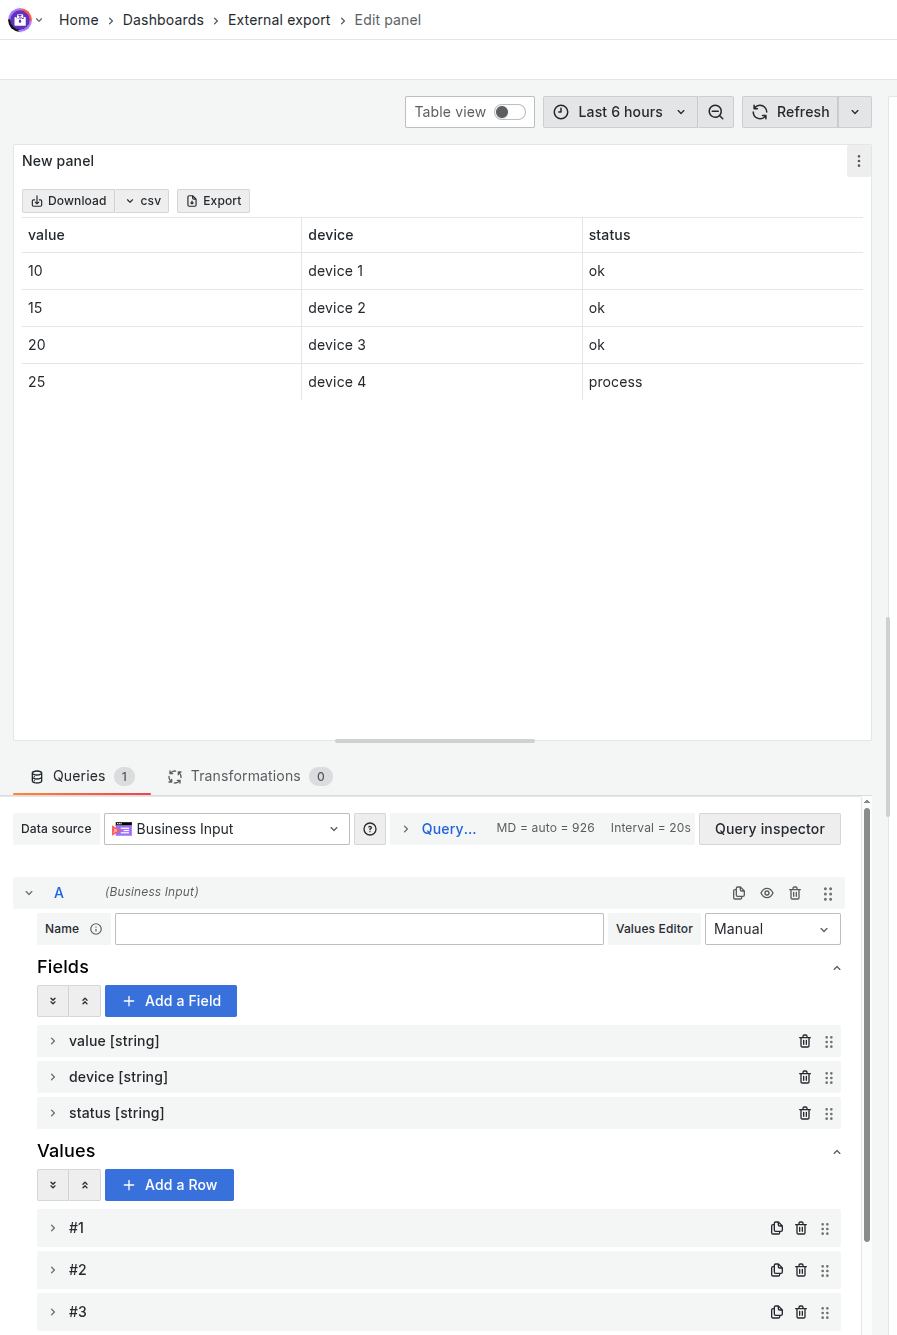
Task: Expand the value [string] field
Action: tap(53, 1041)
